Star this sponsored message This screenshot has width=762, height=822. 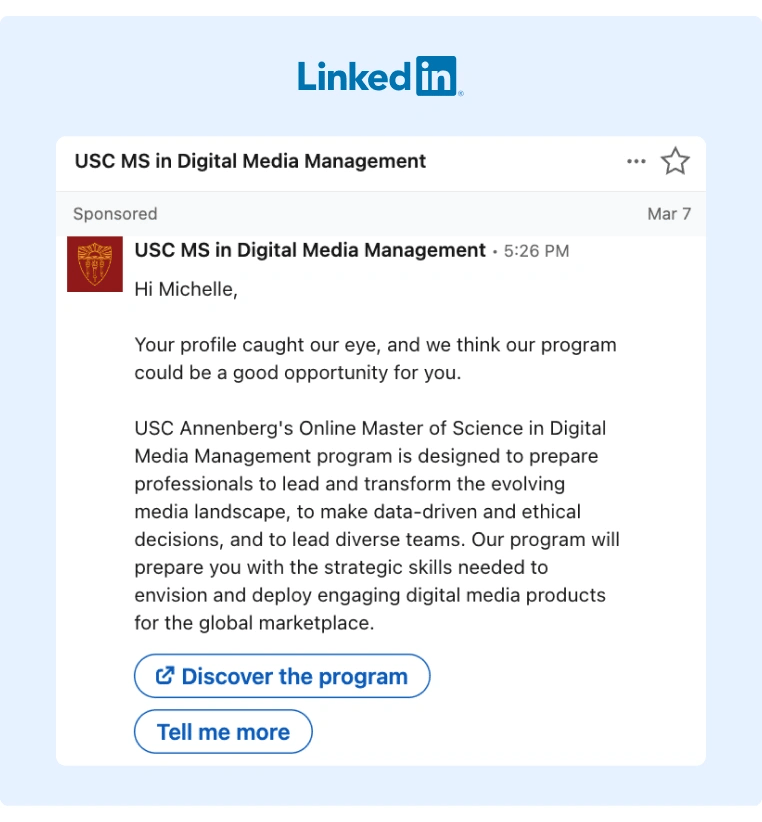coord(676,161)
